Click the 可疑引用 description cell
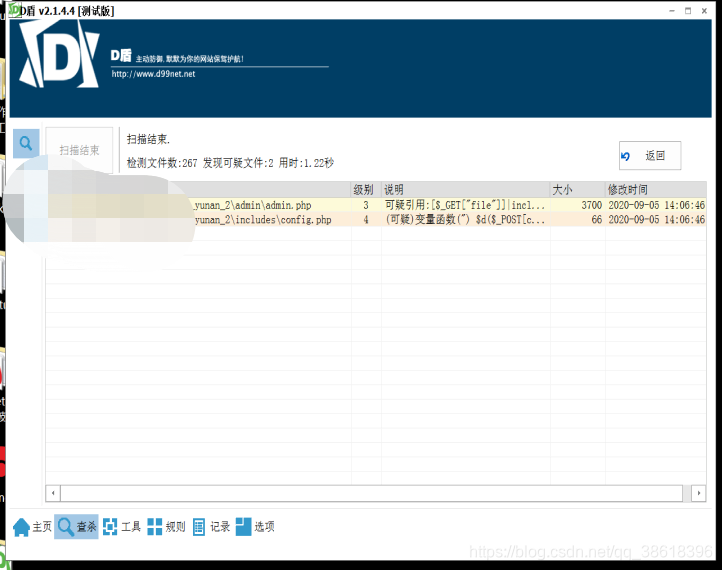The image size is (722, 570). pyautogui.click(x=465, y=205)
